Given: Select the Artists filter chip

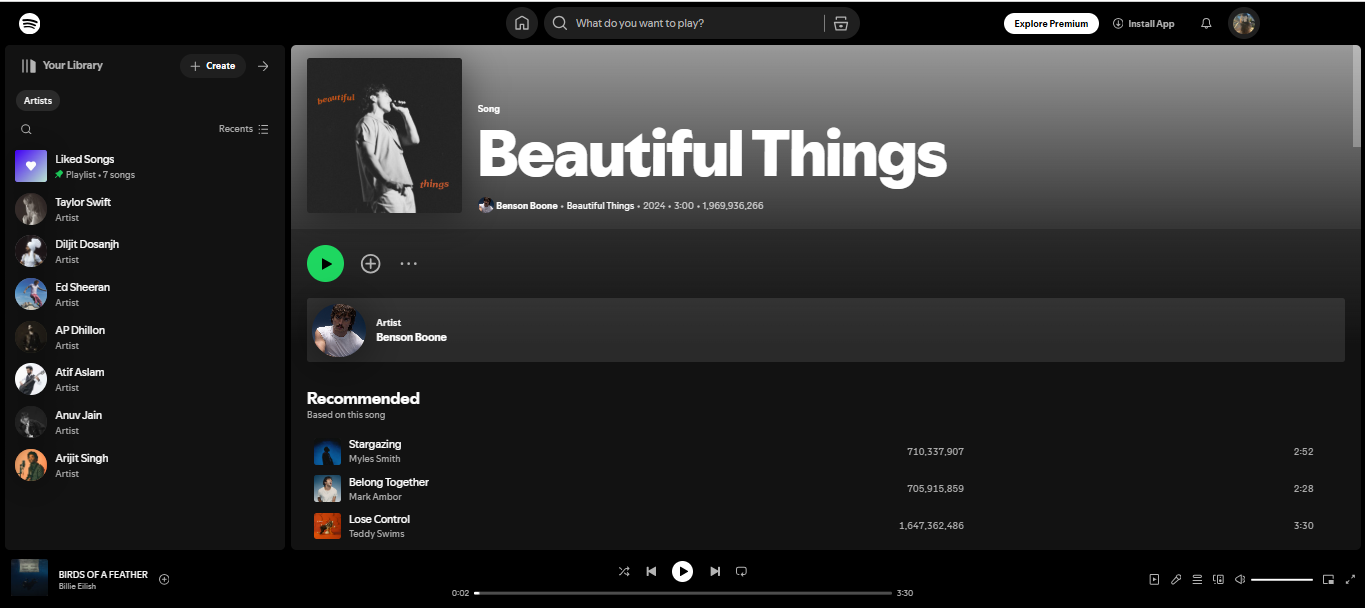Looking at the screenshot, I should pos(38,101).
